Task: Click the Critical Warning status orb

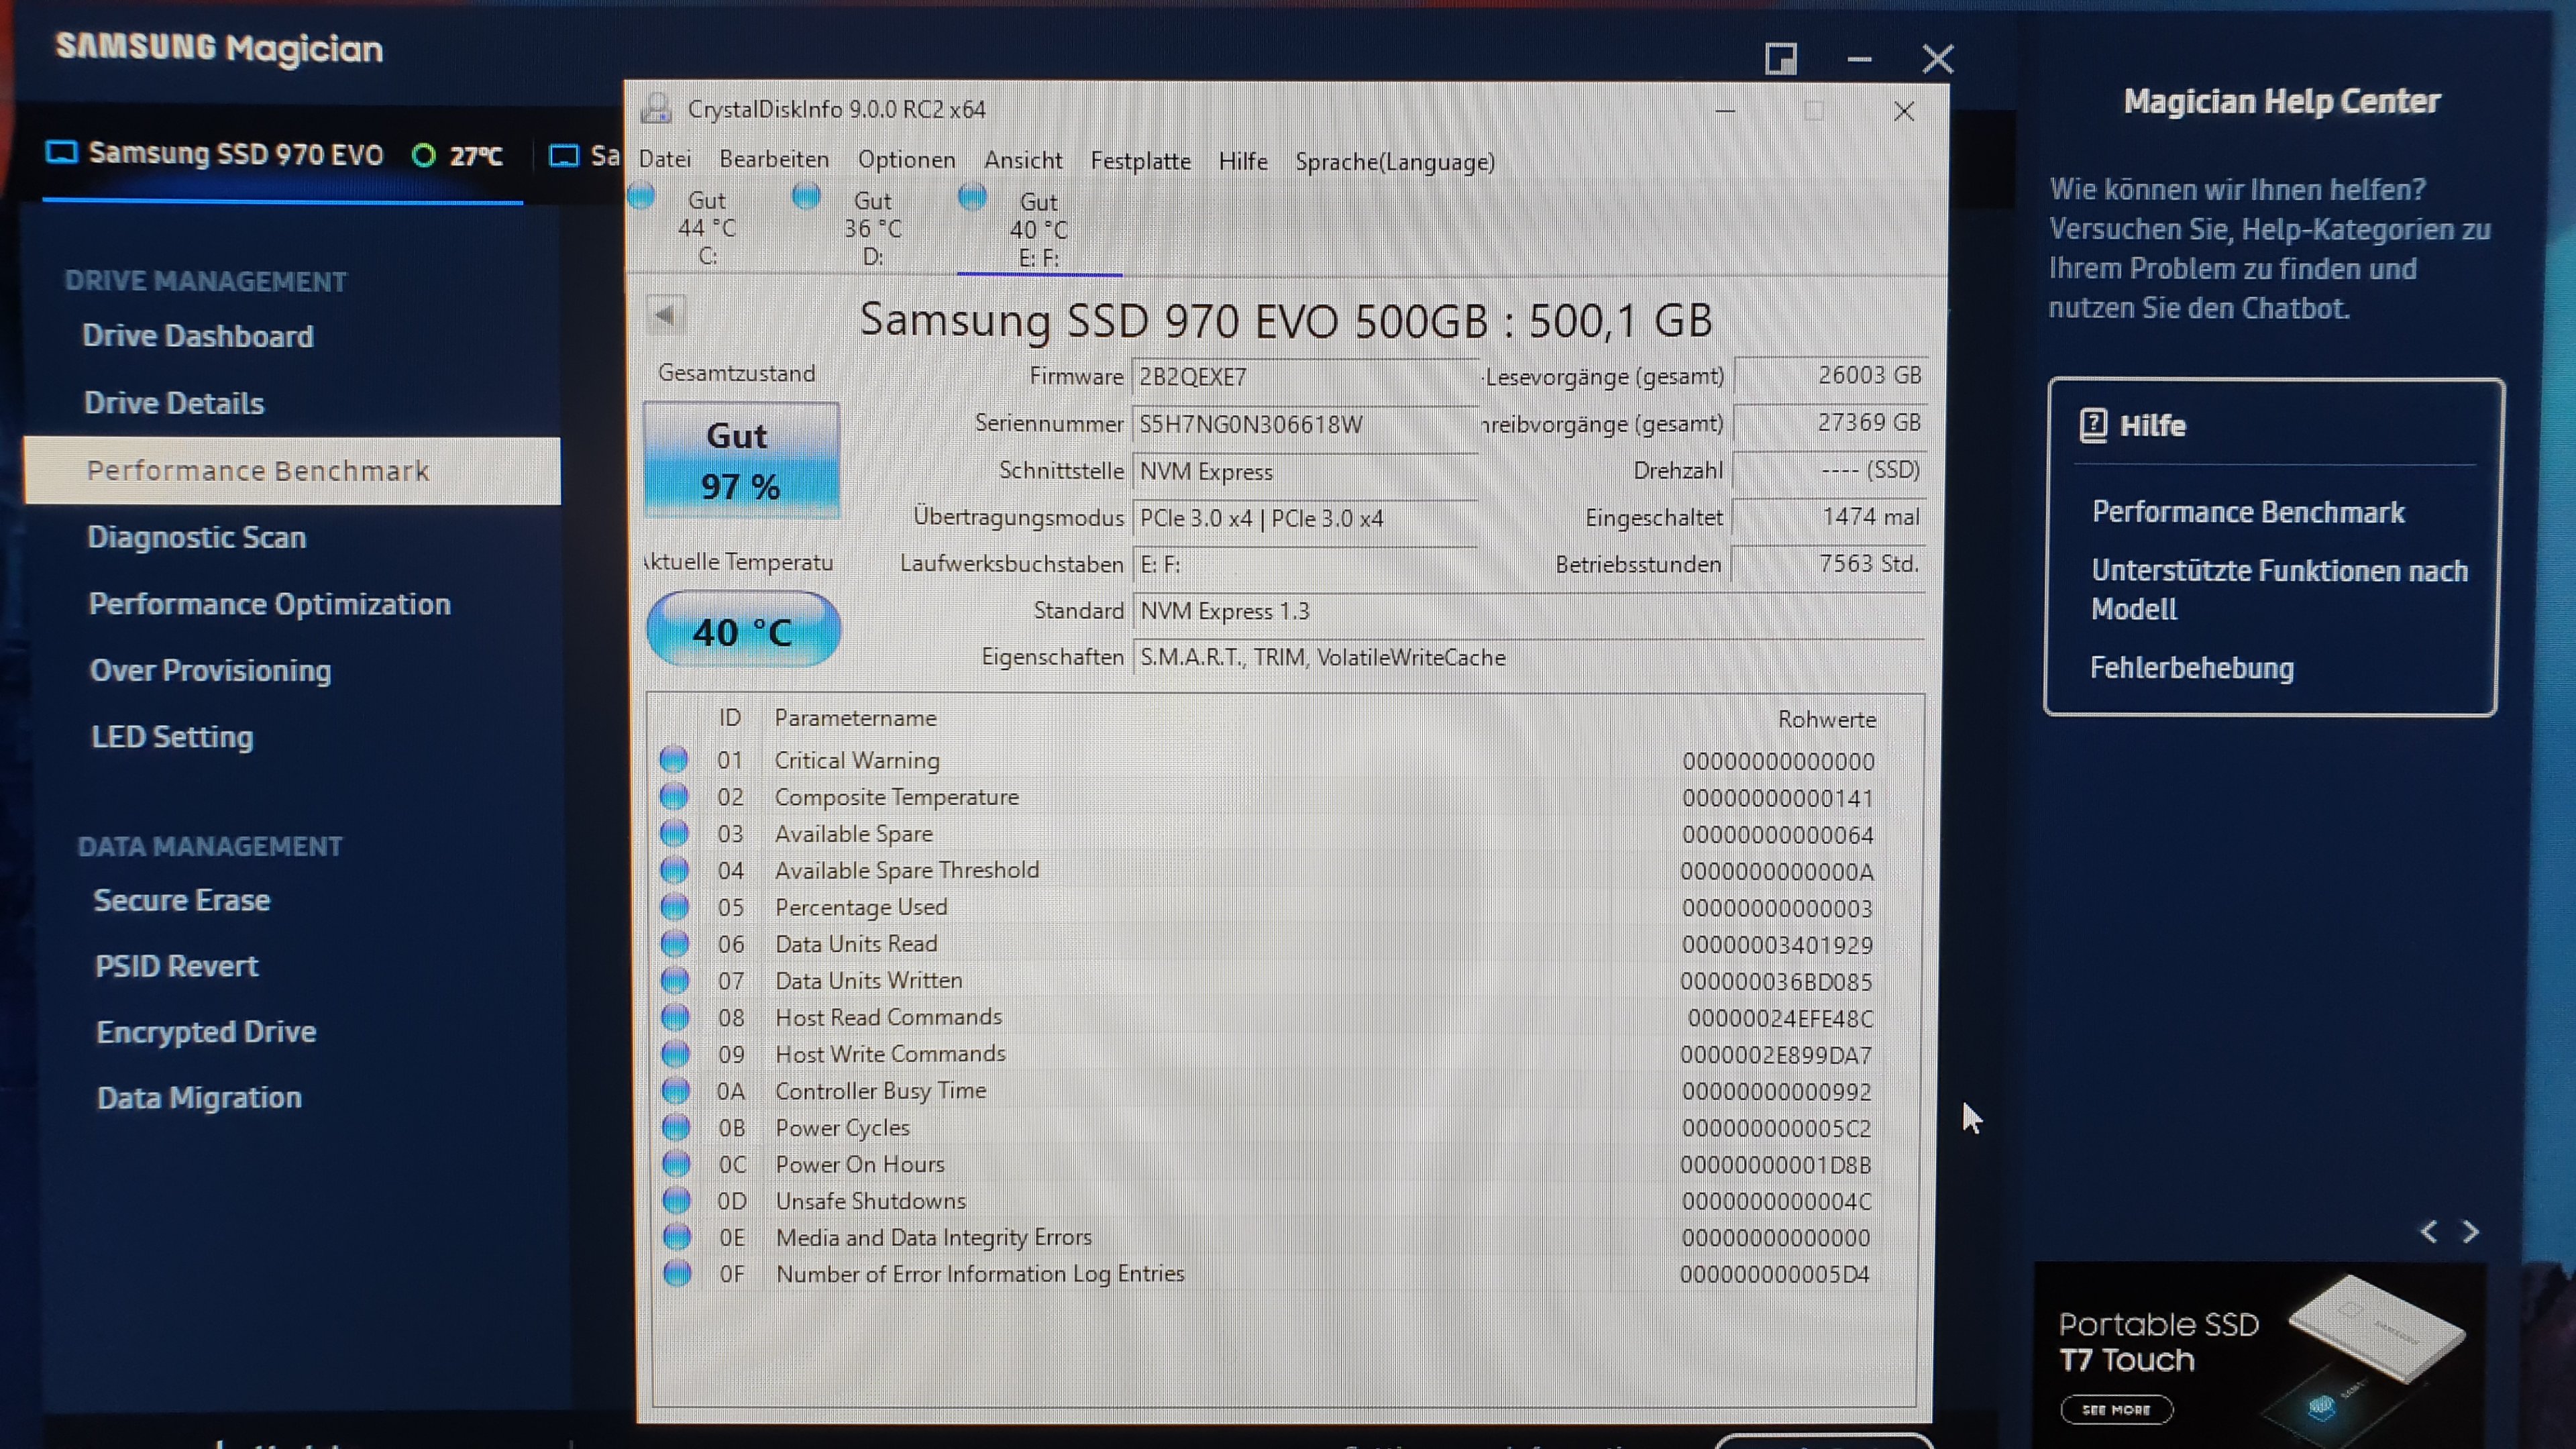Action: [x=674, y=760]
